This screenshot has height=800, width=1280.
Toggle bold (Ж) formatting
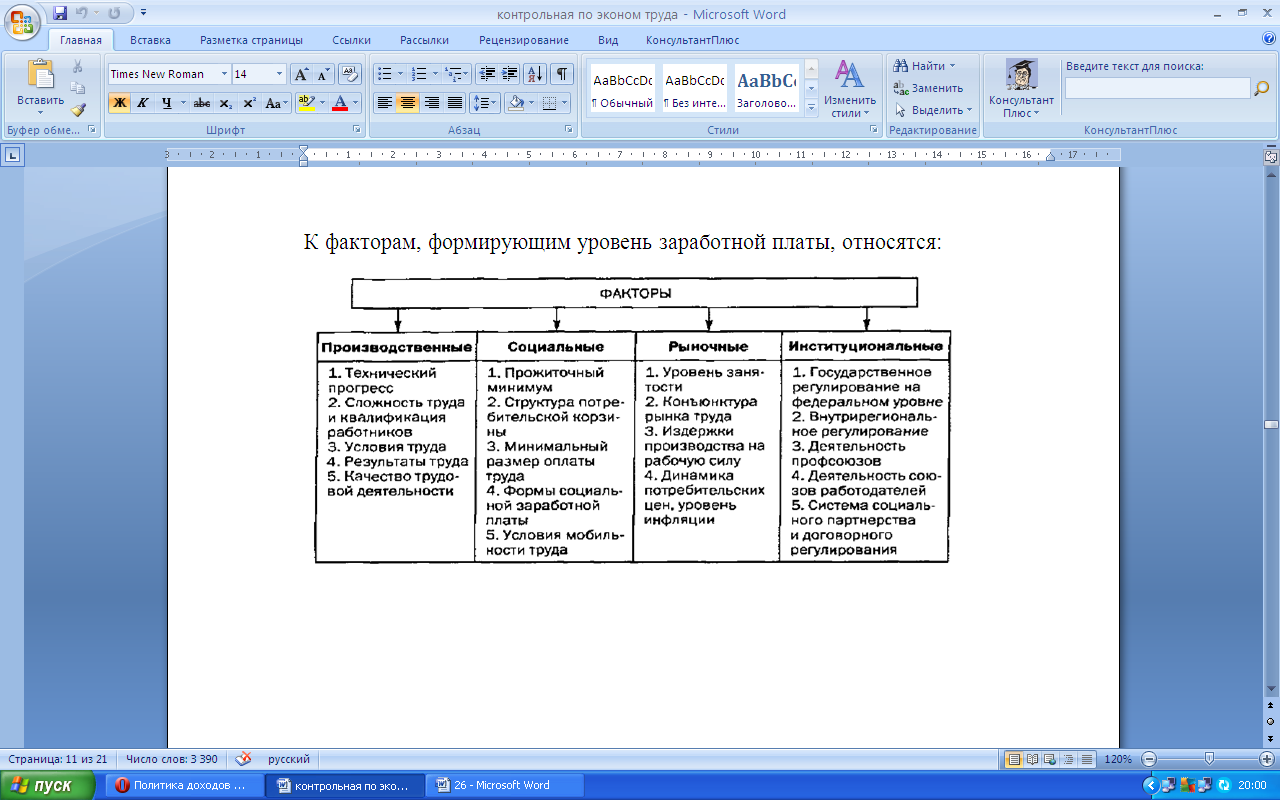click(x=119, y=103)
